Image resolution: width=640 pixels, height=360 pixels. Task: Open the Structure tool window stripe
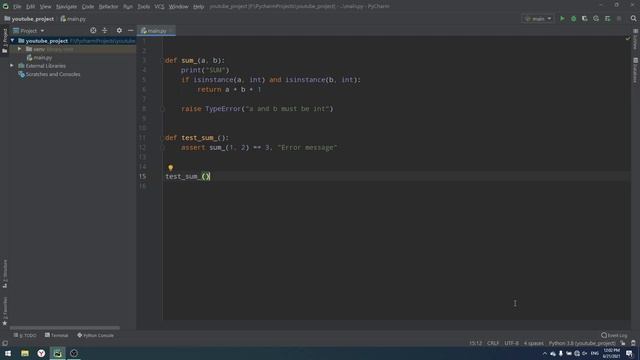[x=5, y=274]
